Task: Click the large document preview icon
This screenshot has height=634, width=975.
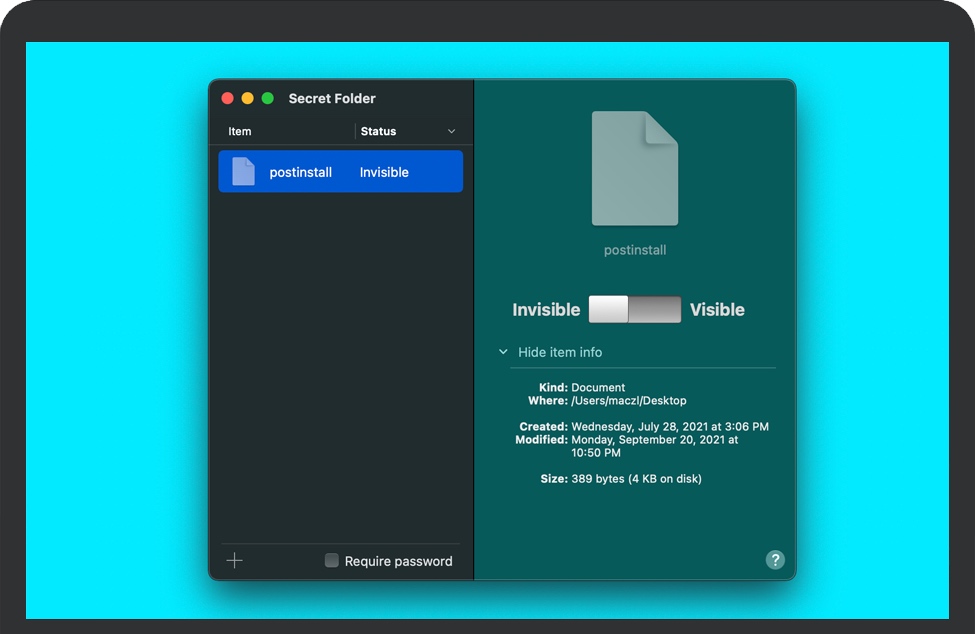Action: [635, 168]
